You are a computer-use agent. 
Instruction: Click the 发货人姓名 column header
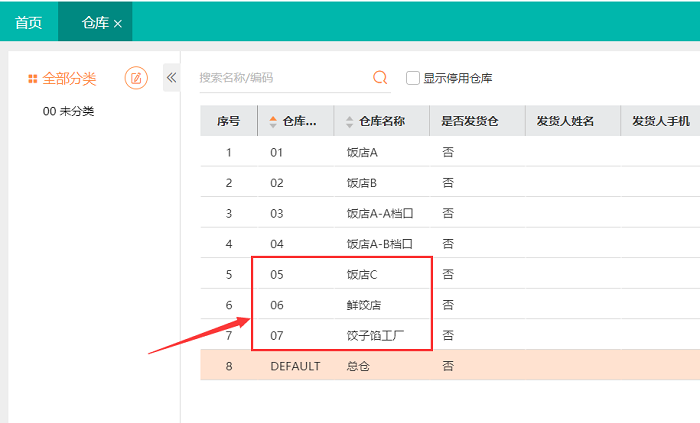(x=565, y=122)
